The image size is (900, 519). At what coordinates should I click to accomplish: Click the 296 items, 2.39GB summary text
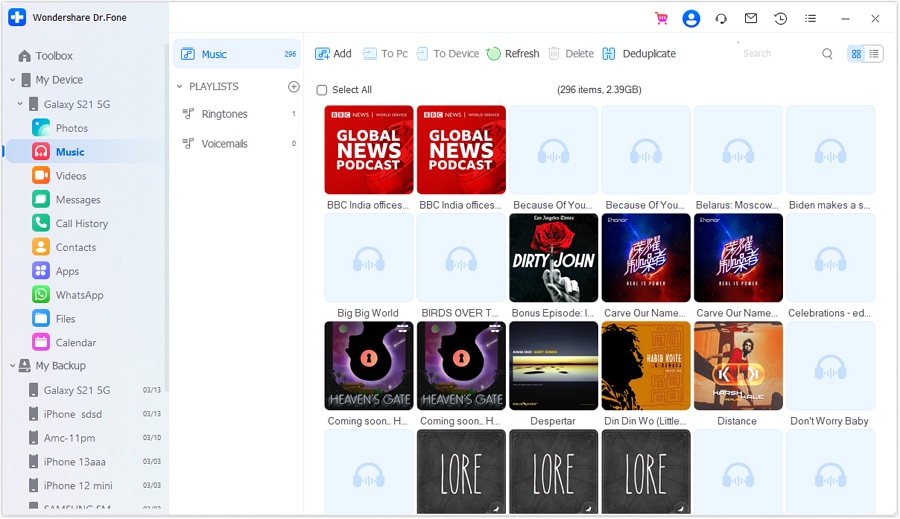pyautogui.click(x=599, y=90)
